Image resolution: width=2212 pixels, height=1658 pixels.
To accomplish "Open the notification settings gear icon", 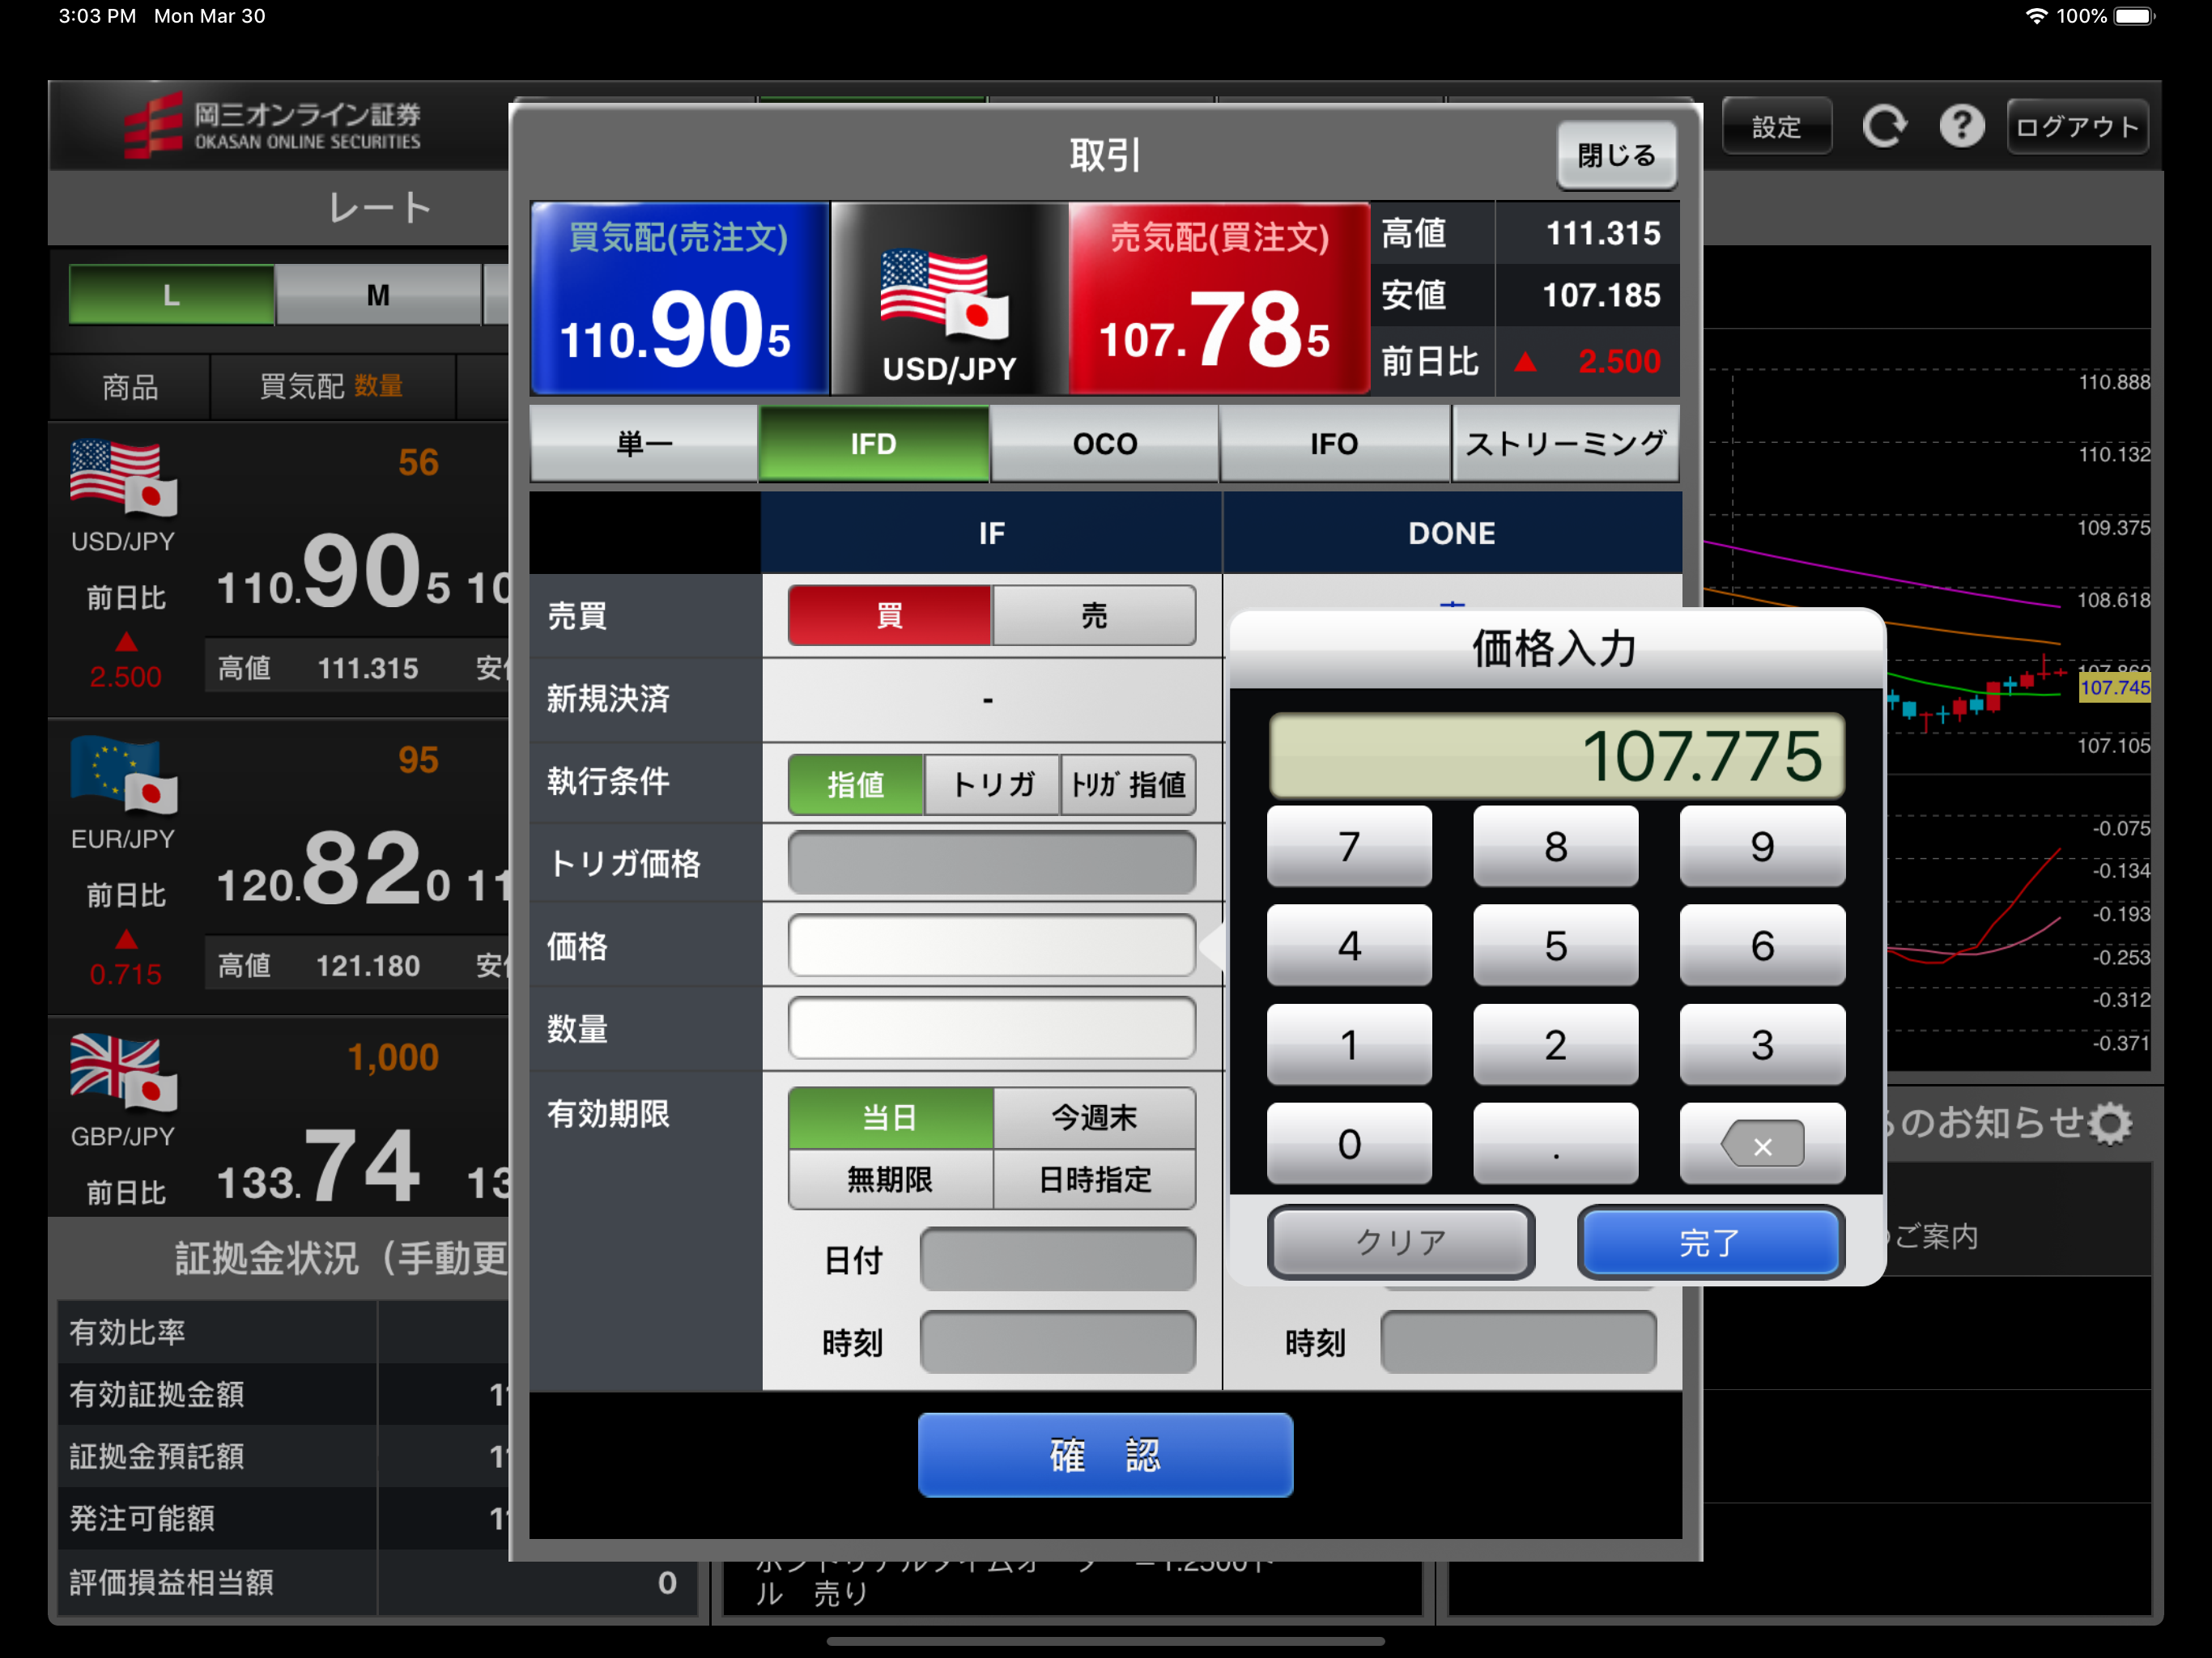I will (2109, 1123).
